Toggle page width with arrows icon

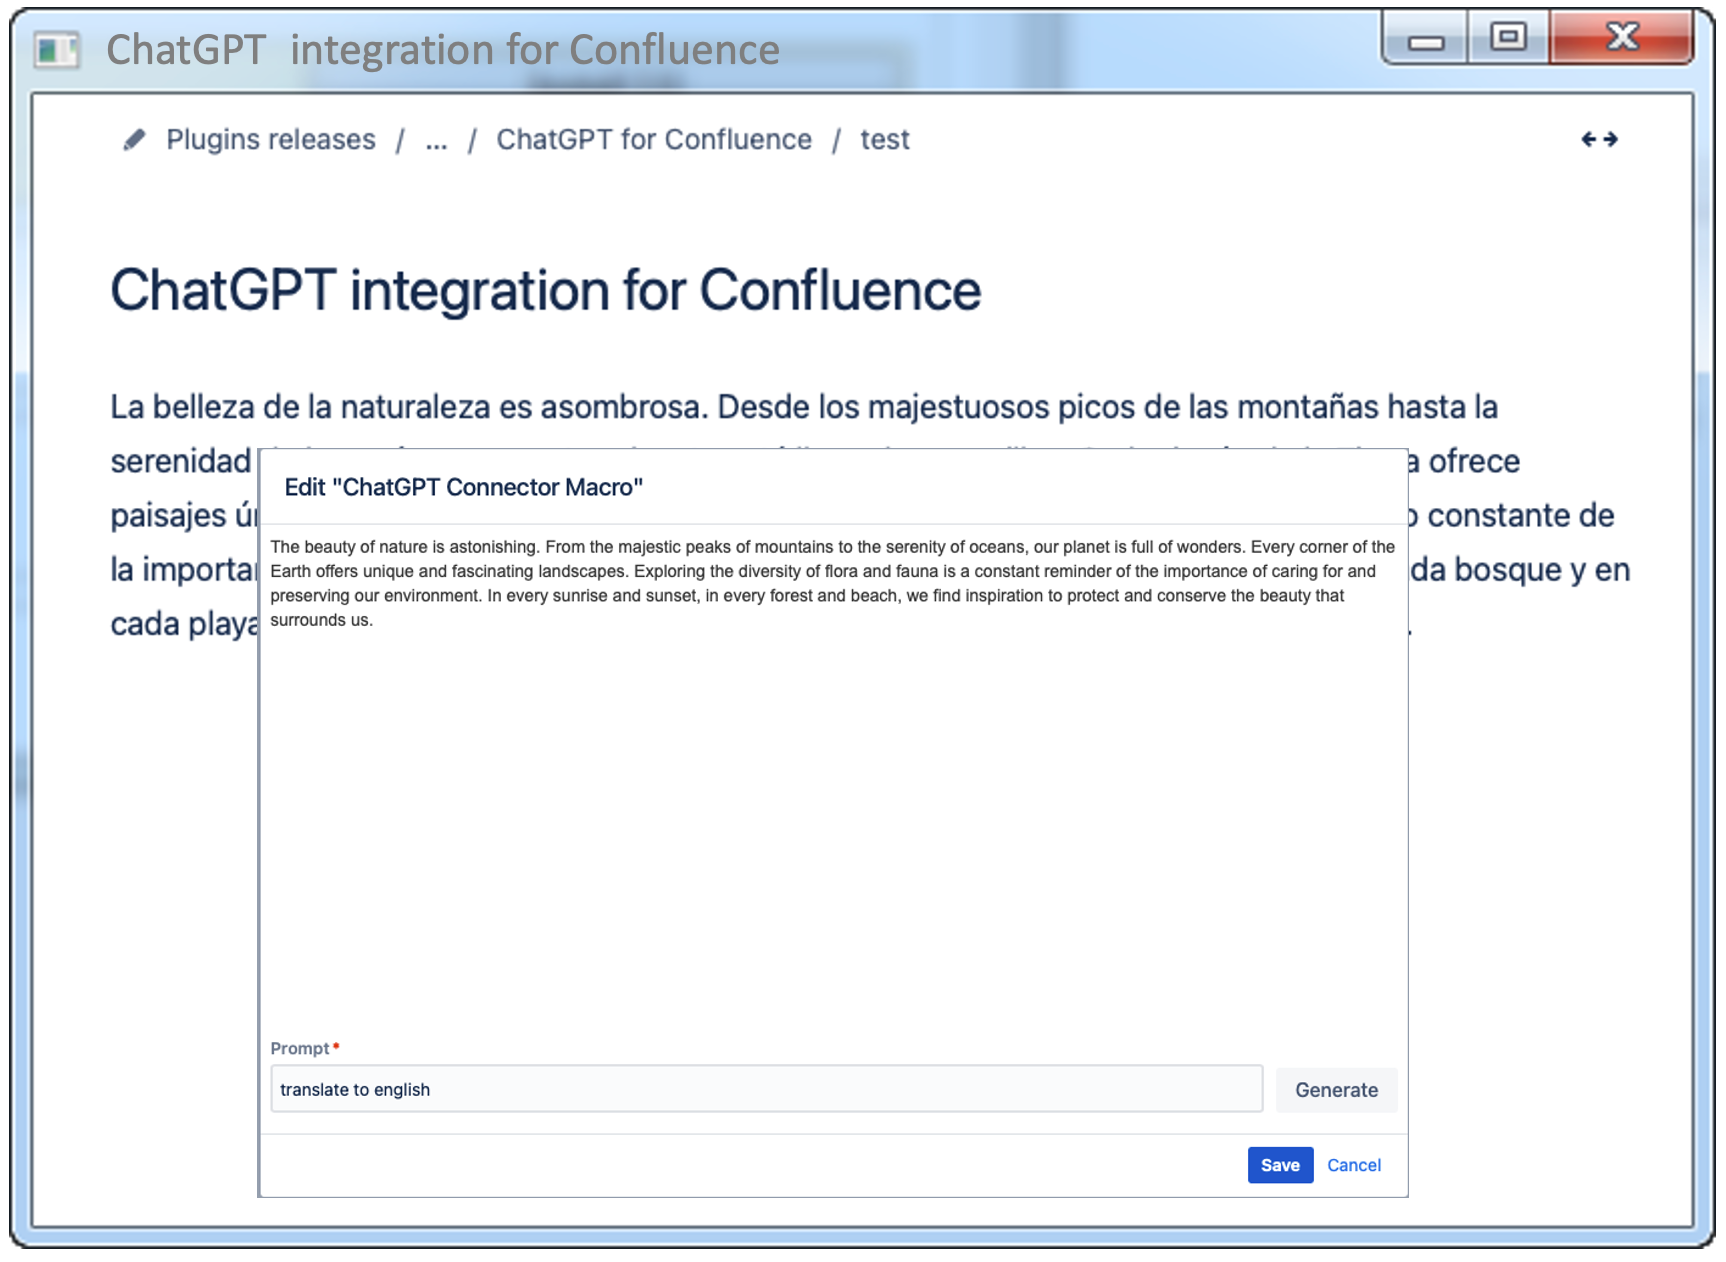click(x=1599, y=139)
